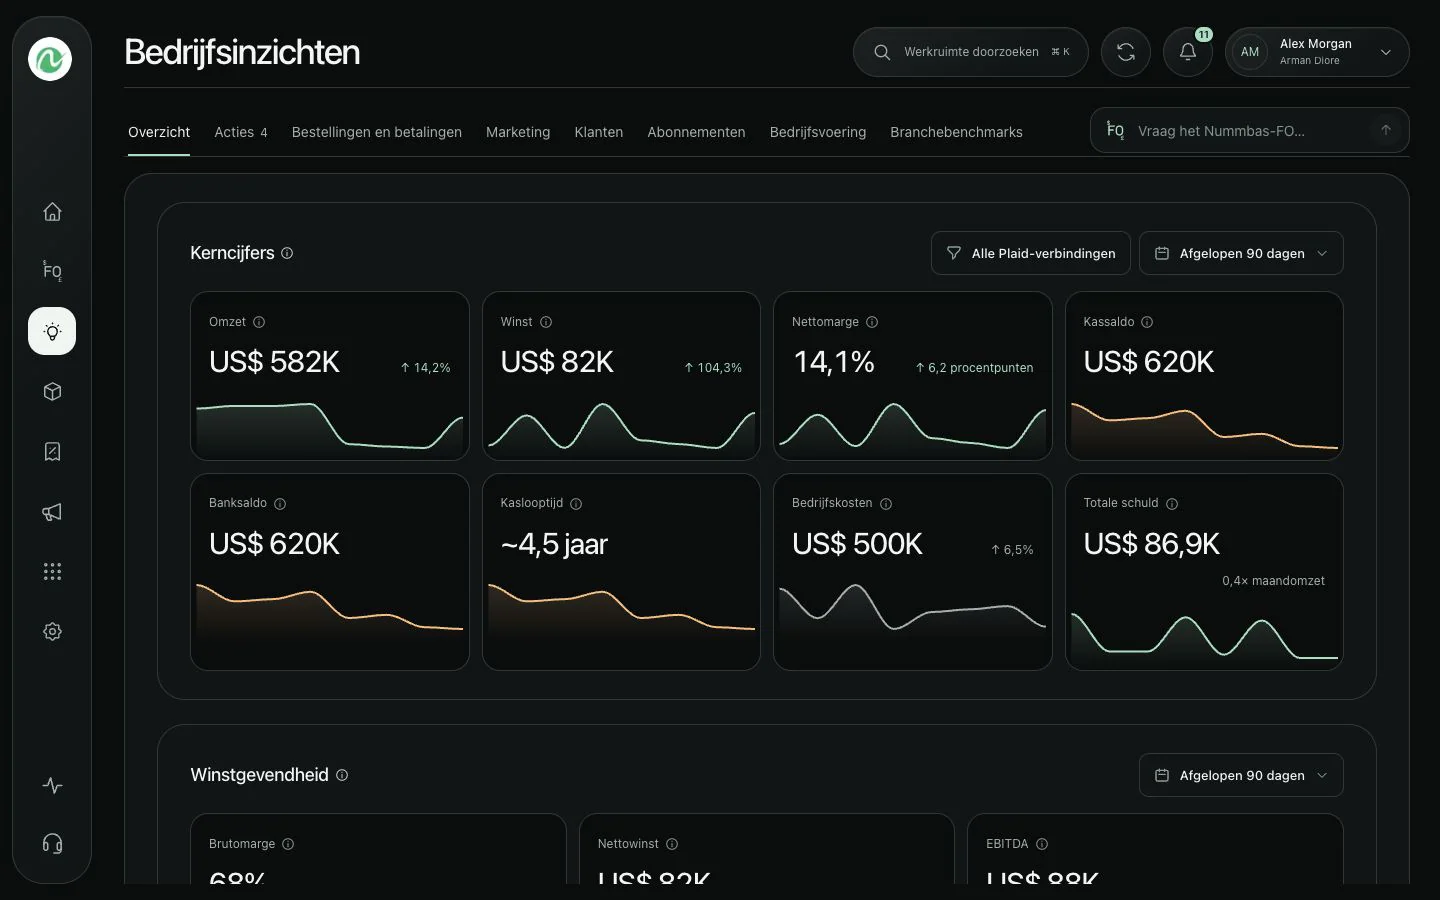The height and width of the screenshot is (900, 1440).
Task: Click the info icon next to Banksaldo
Action: coord(280,504)
